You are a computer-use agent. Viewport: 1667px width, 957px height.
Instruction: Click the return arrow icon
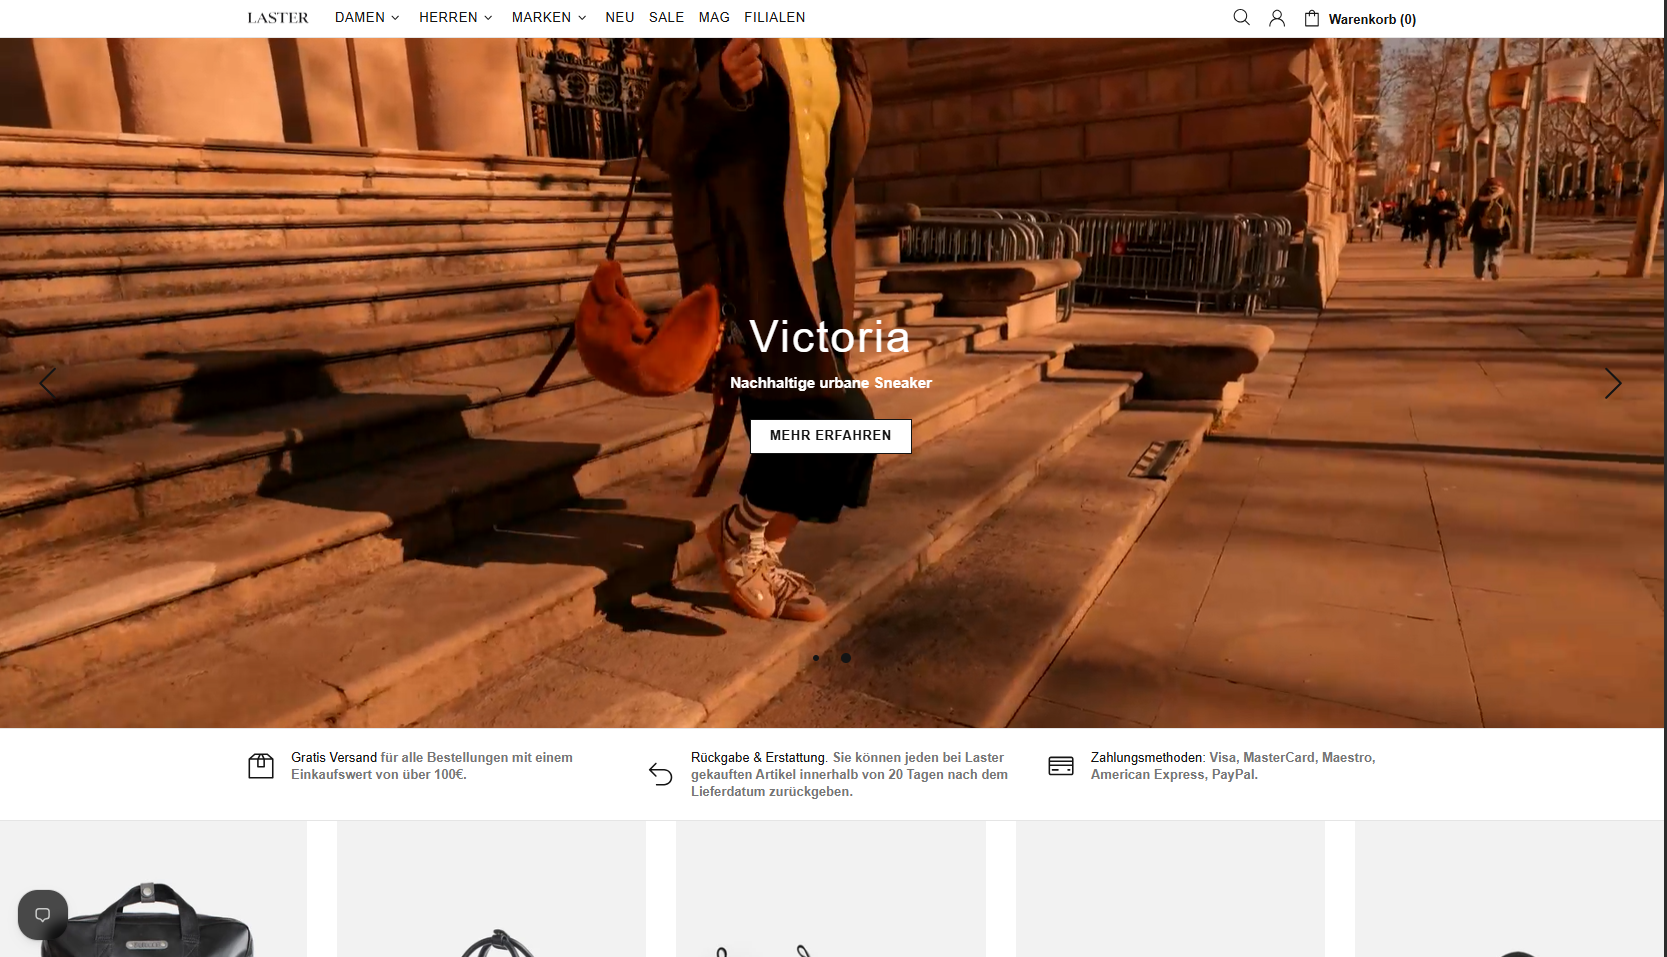(x=661, y=774)
